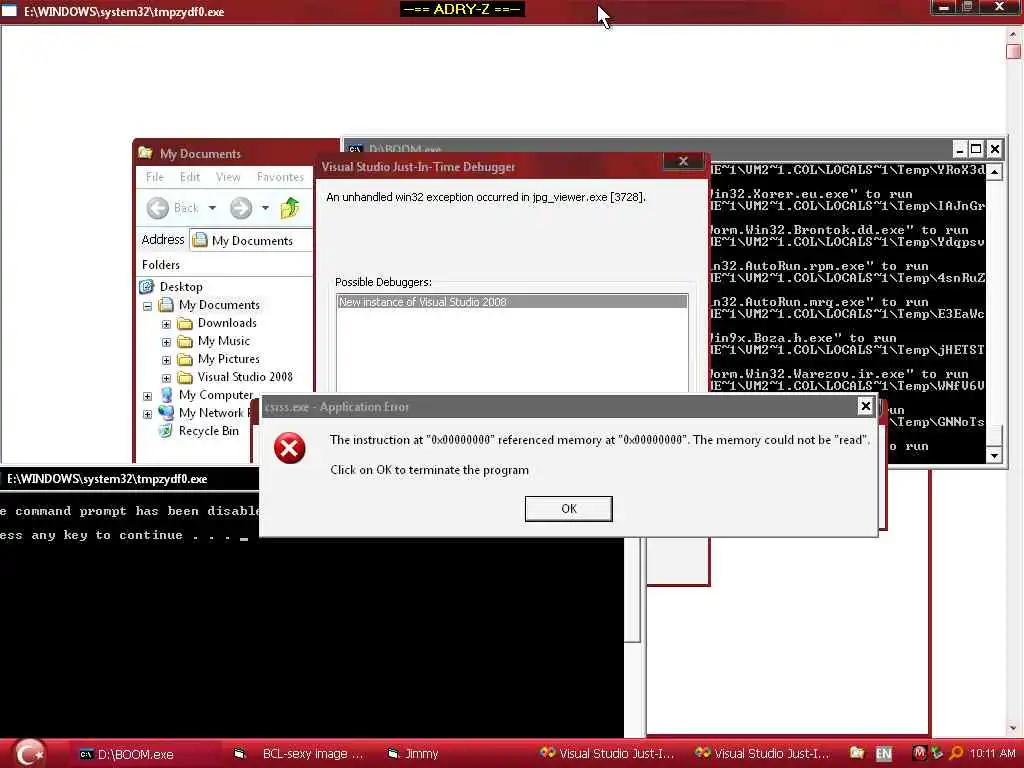Switch to second Visual Studio Just-In-Time taskbar button
This screenshot has width=1024, height=768.
pyautogui.click(x=762, y=754)
